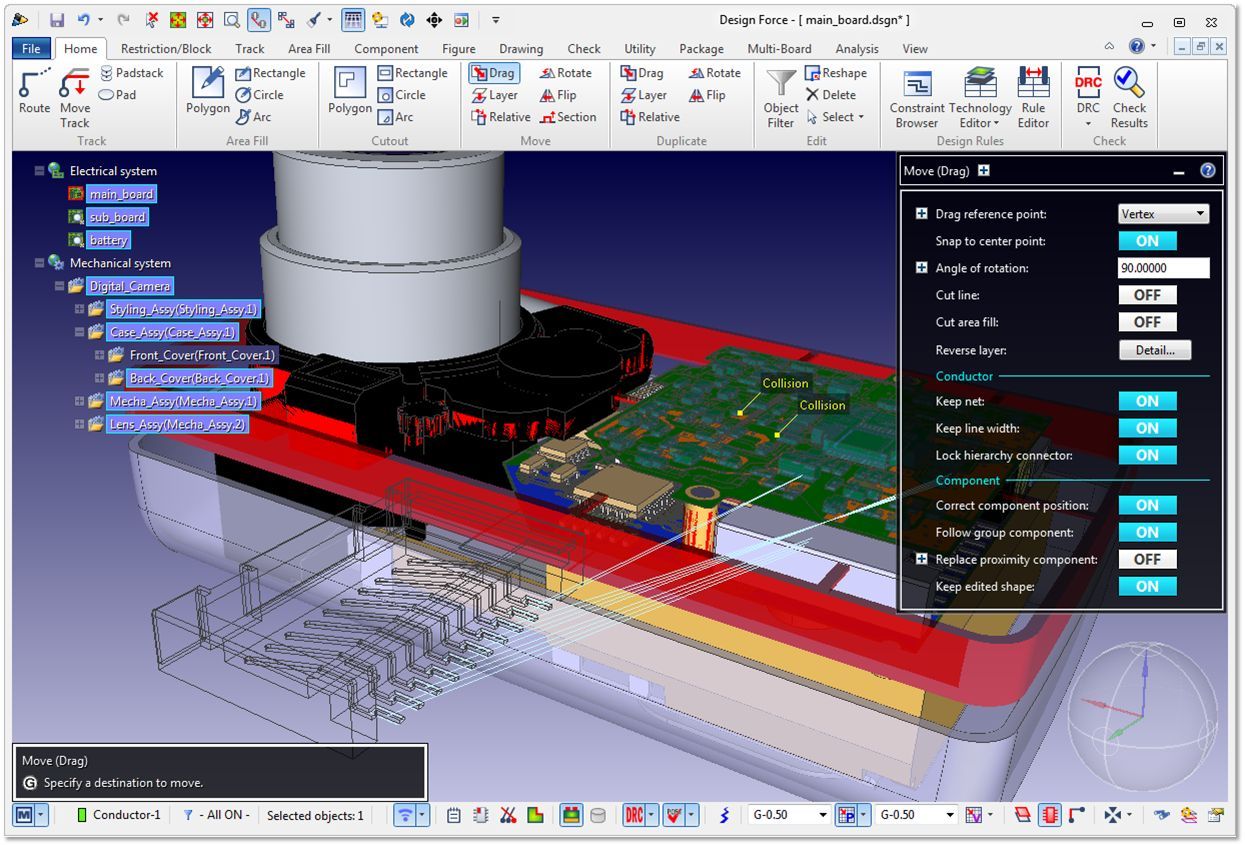Select the sub_board tree item
Viewport: 1245px width, 846px height.
116,217
